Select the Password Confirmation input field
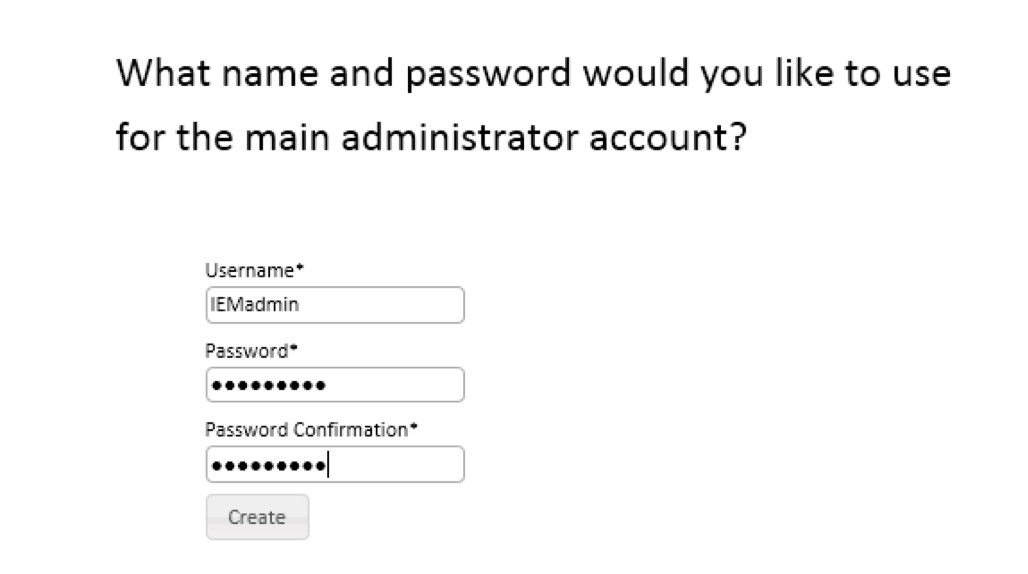Screen dimensions: 1028x574 click(334, 465)
